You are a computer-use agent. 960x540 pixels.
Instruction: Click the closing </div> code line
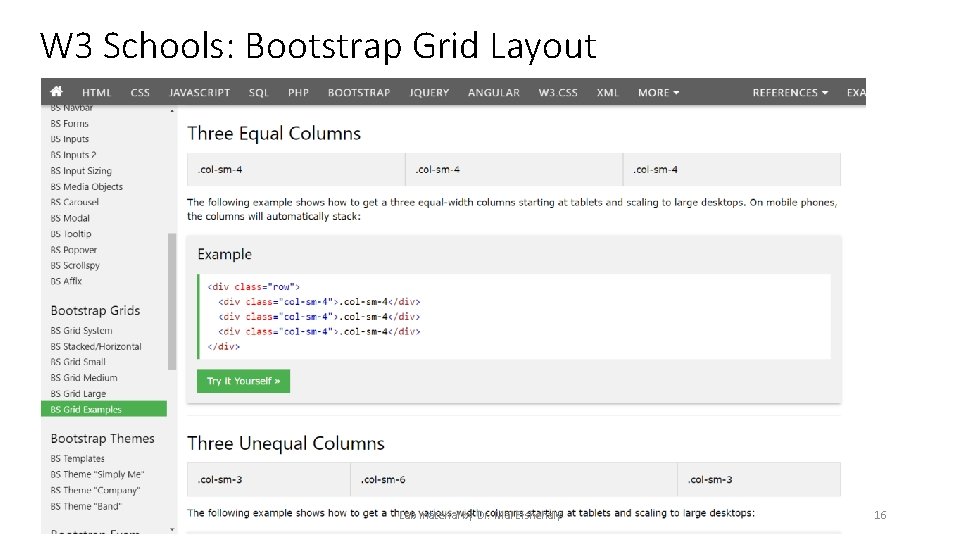(x=223, y=347)
